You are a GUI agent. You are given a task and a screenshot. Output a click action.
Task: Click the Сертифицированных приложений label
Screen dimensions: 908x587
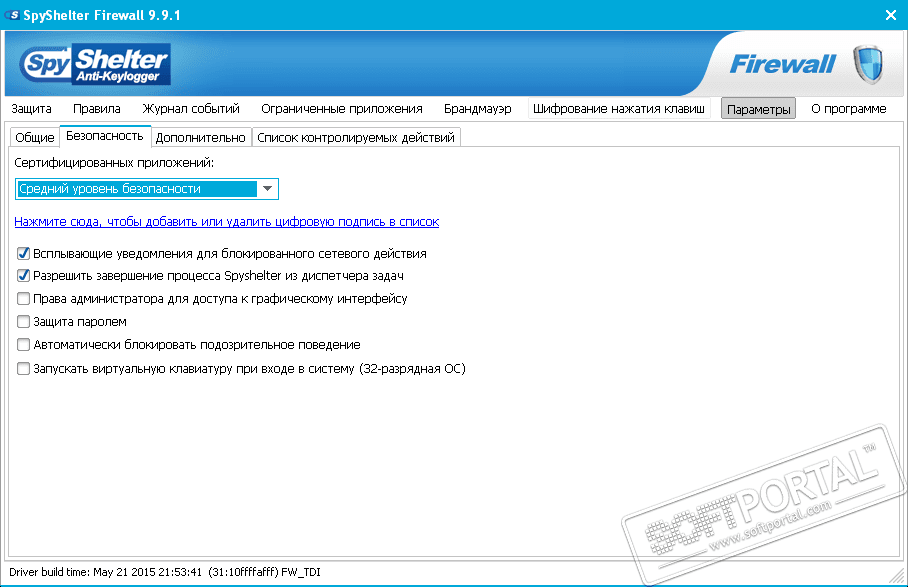[x=114, y=163]
